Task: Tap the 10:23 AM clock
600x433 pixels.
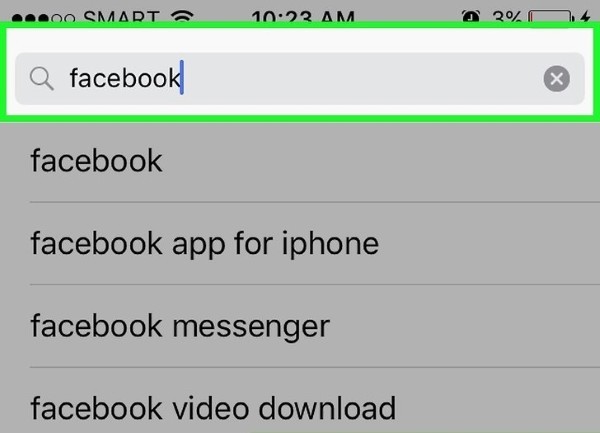Action: [303, 16]
